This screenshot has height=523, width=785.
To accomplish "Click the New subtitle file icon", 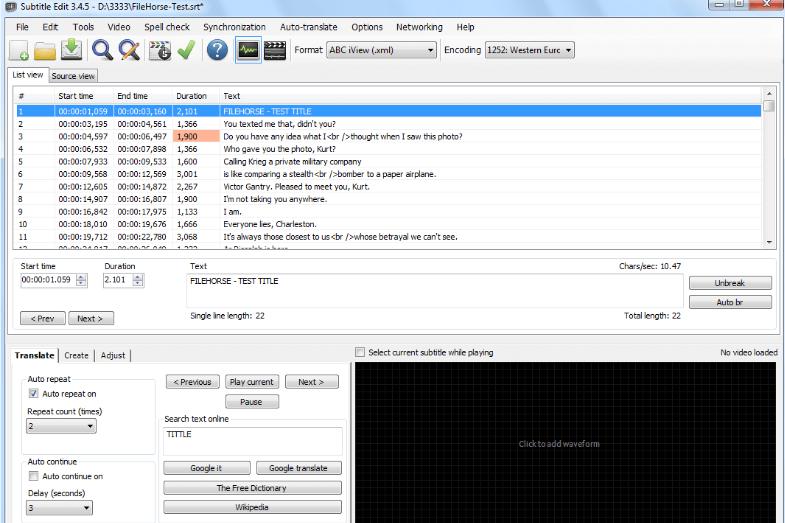I will coord(19,50).
